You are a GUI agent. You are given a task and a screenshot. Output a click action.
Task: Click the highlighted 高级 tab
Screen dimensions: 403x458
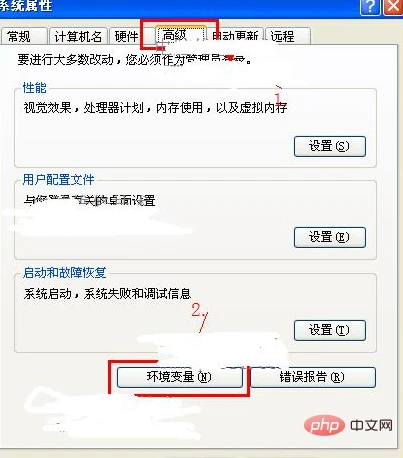coord(181,35)
